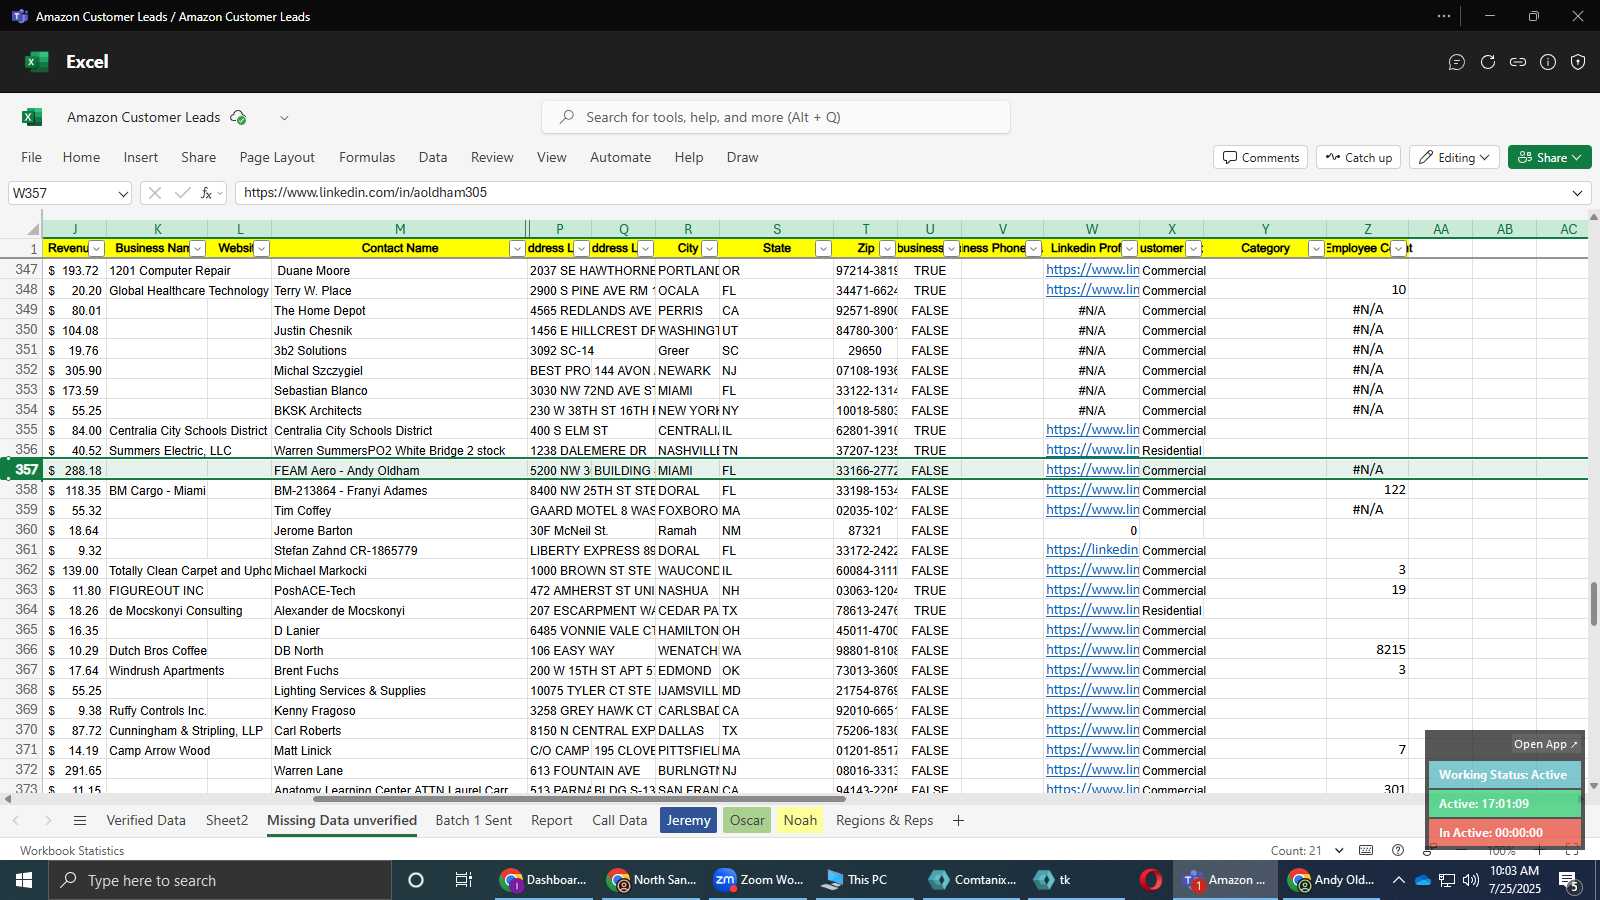Click the shield icon in Excel header
This screenshot has width=1600, height=900.
click(1578, 62)
